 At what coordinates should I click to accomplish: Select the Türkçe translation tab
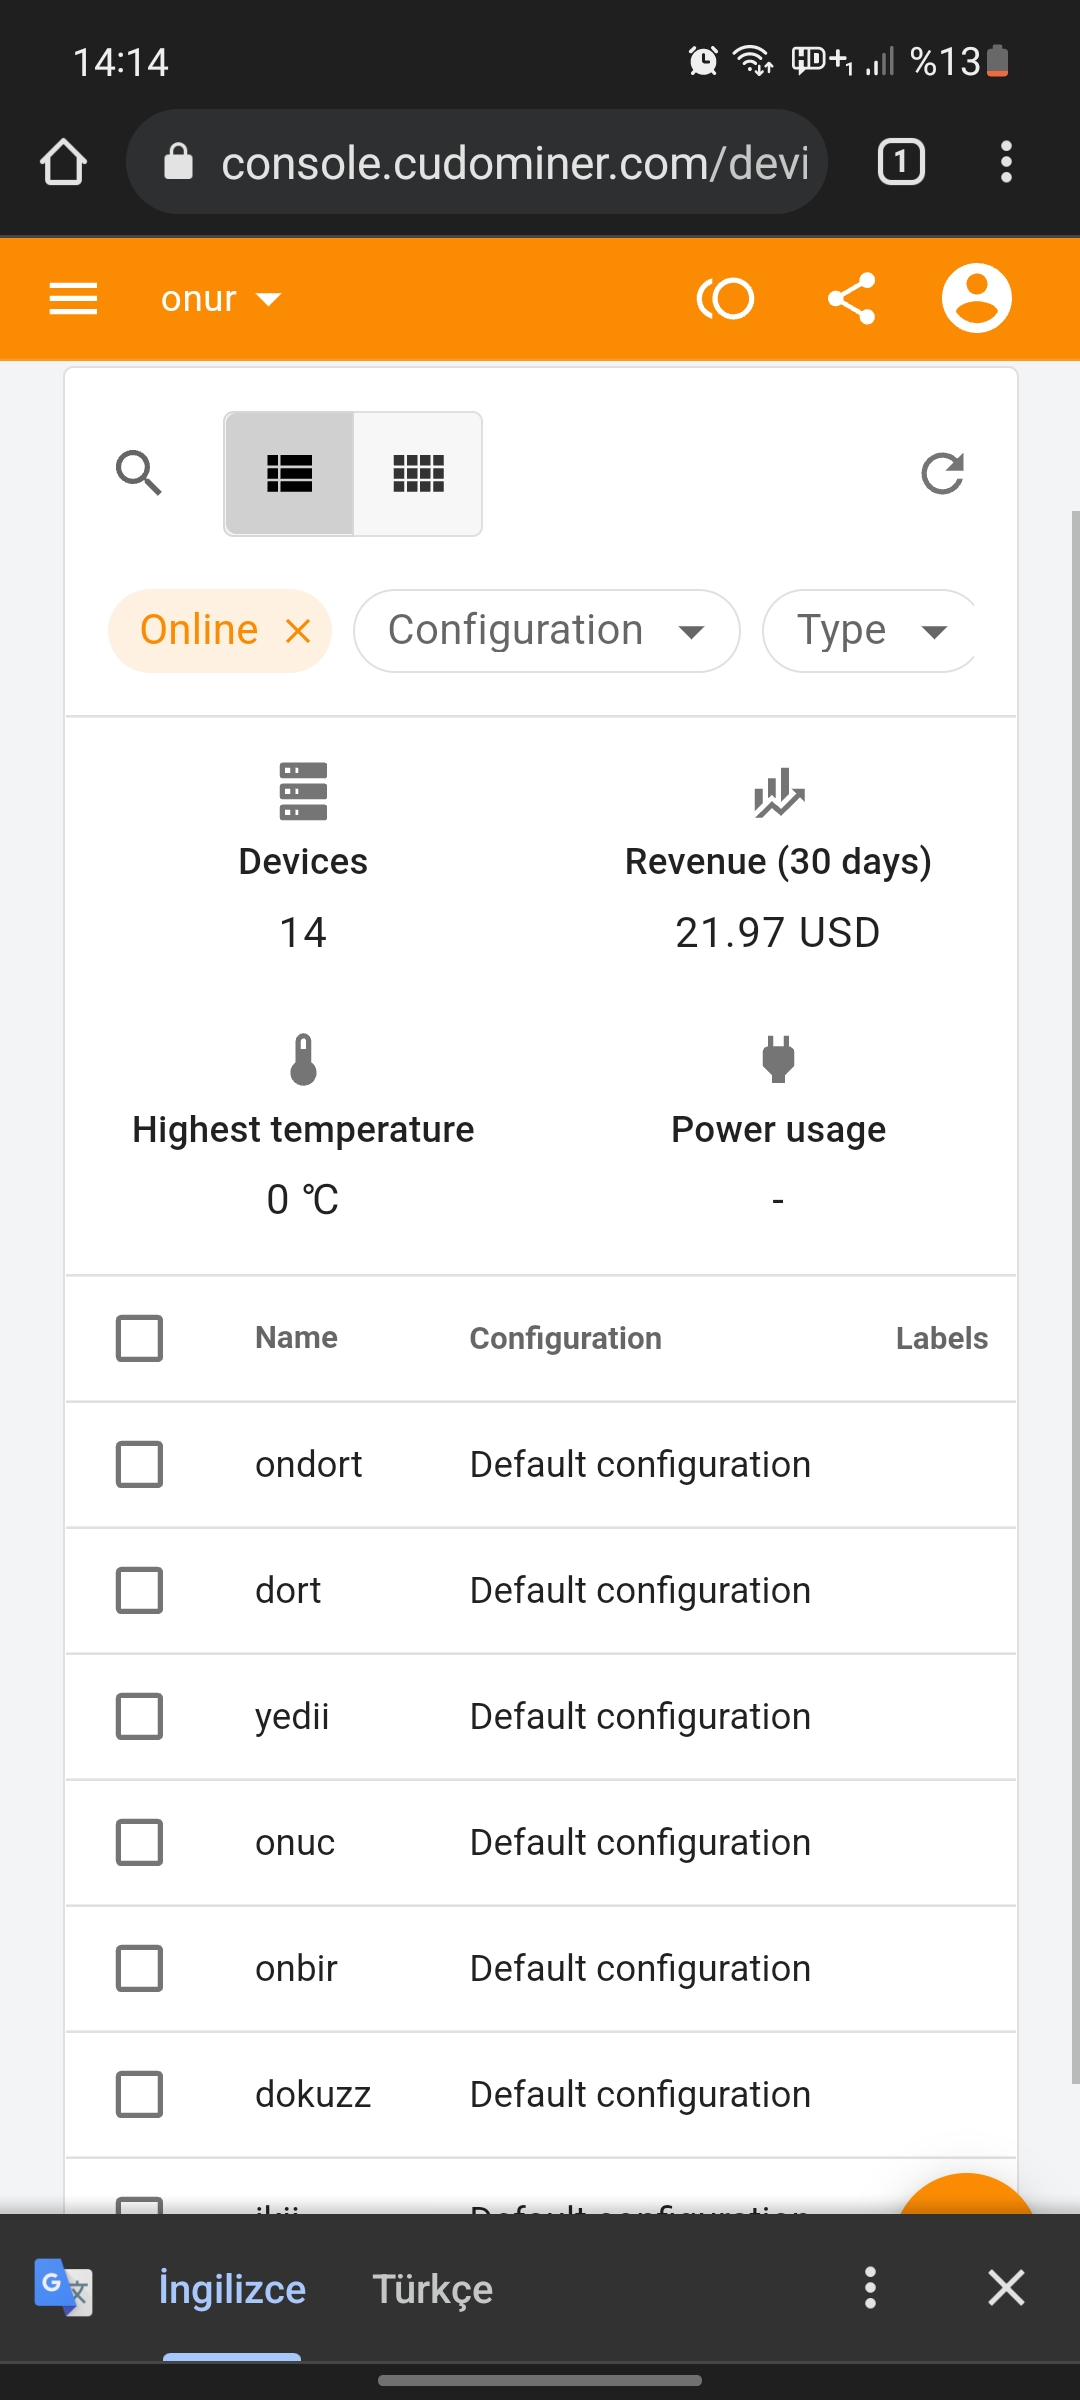433,2289
